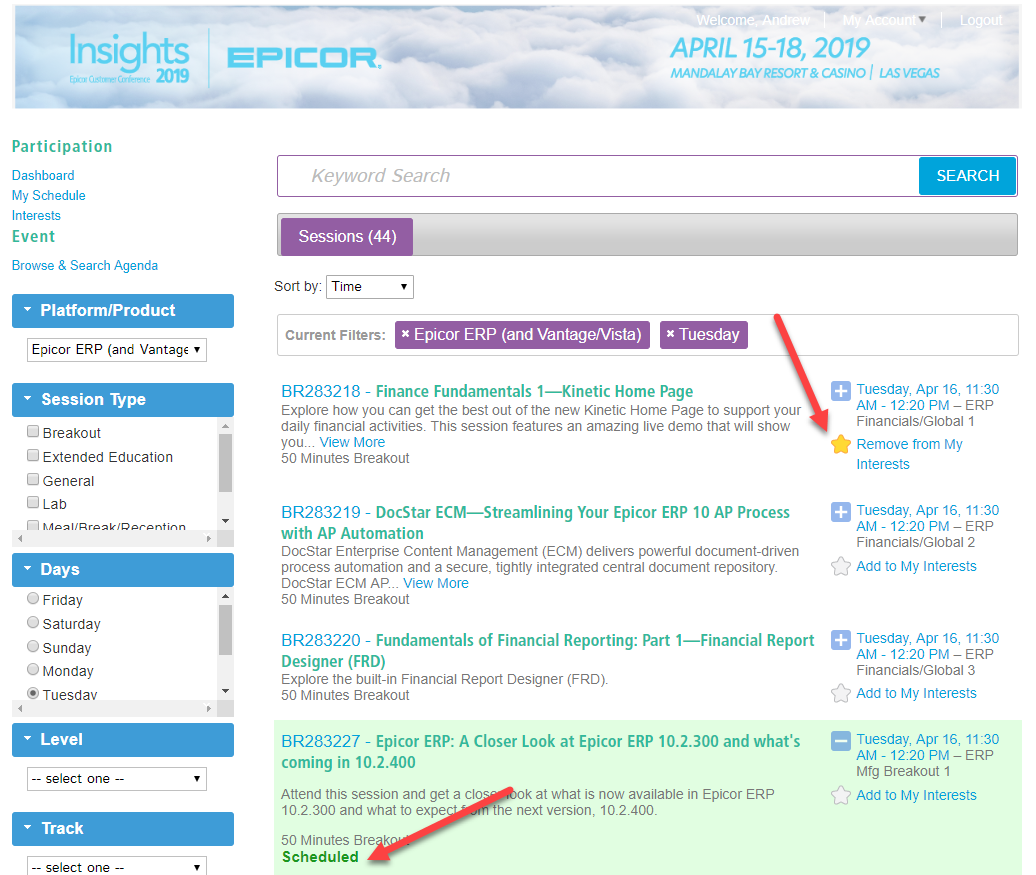Screen dimensions: 1036x875
Task: Click Remove from My Interests link
Action: tap(909, 454)
